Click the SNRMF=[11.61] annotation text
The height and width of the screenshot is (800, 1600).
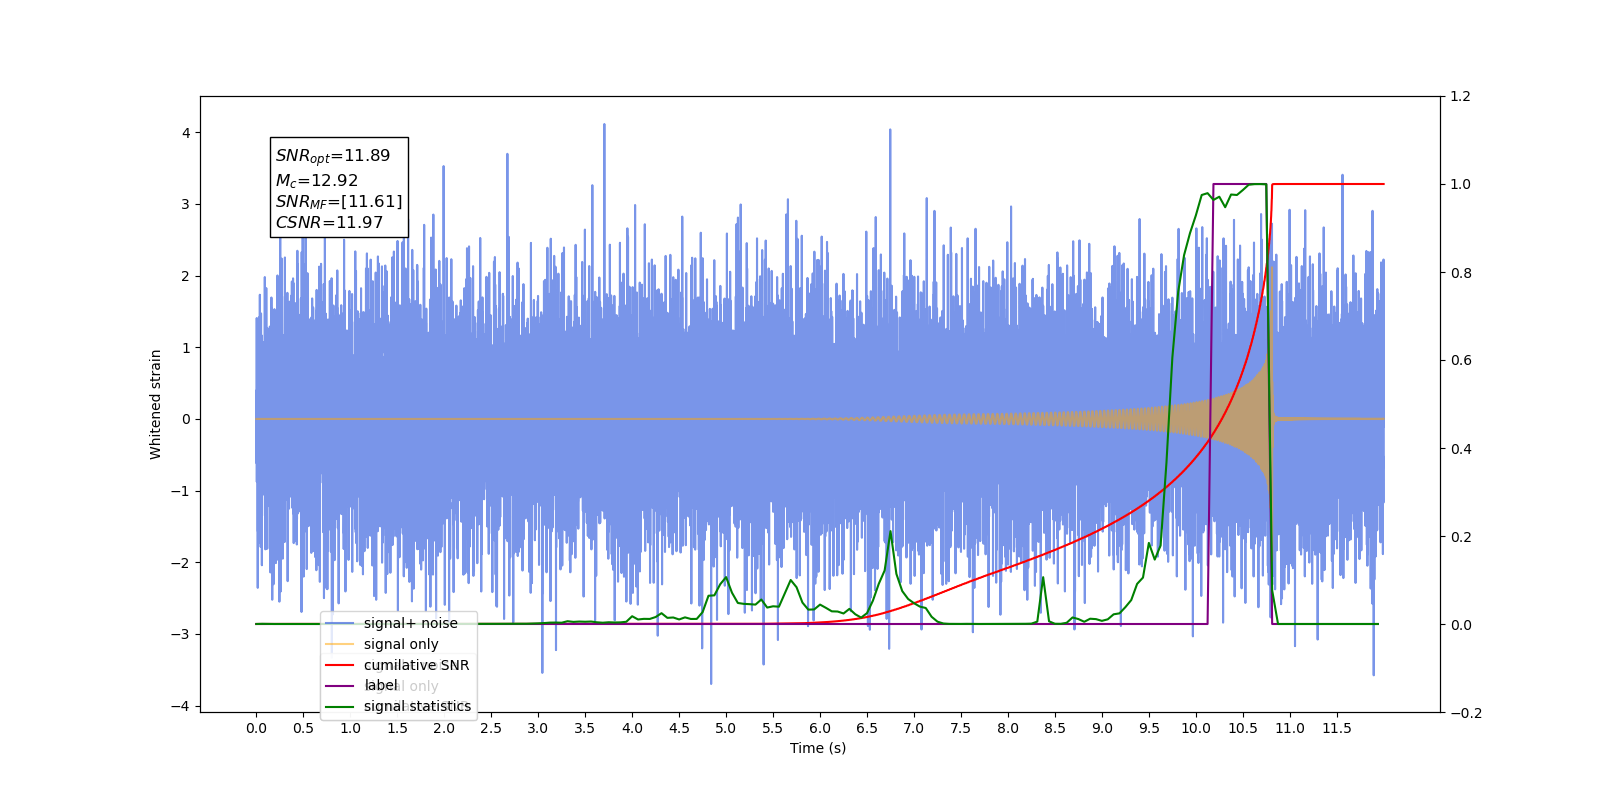[339, 202]
